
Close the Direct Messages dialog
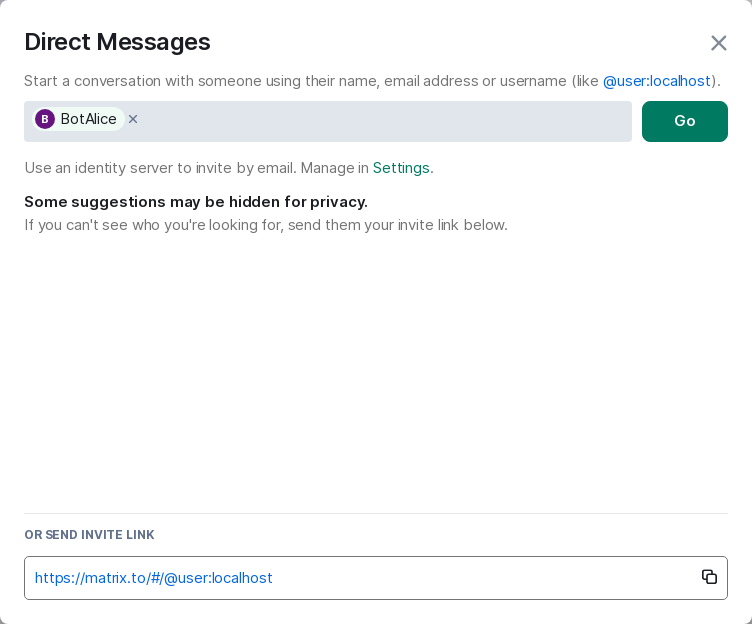click(x=718, y=43)
